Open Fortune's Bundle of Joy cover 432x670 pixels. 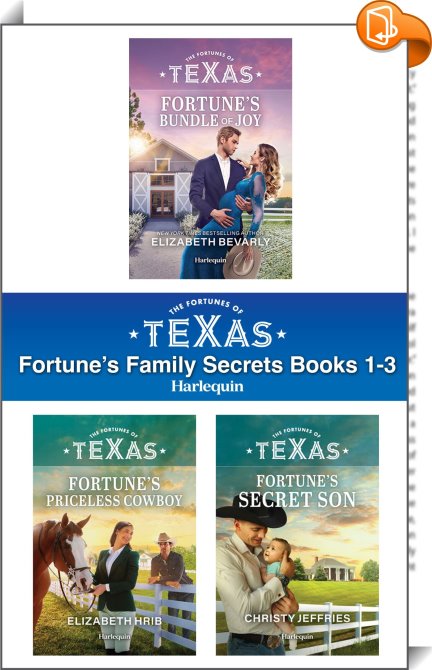pos(211,159)
